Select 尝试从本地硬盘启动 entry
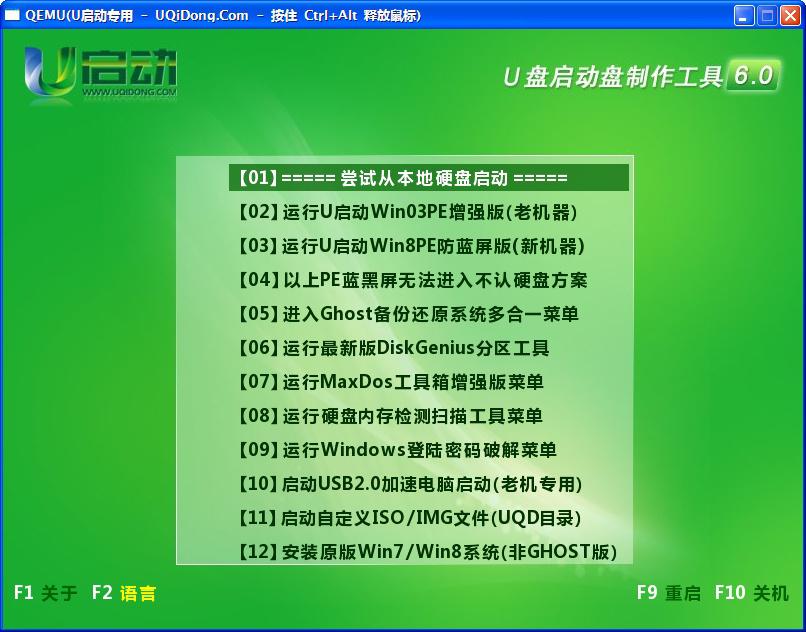806x632 pixels. pyautogui.click(x=403, y=178)
